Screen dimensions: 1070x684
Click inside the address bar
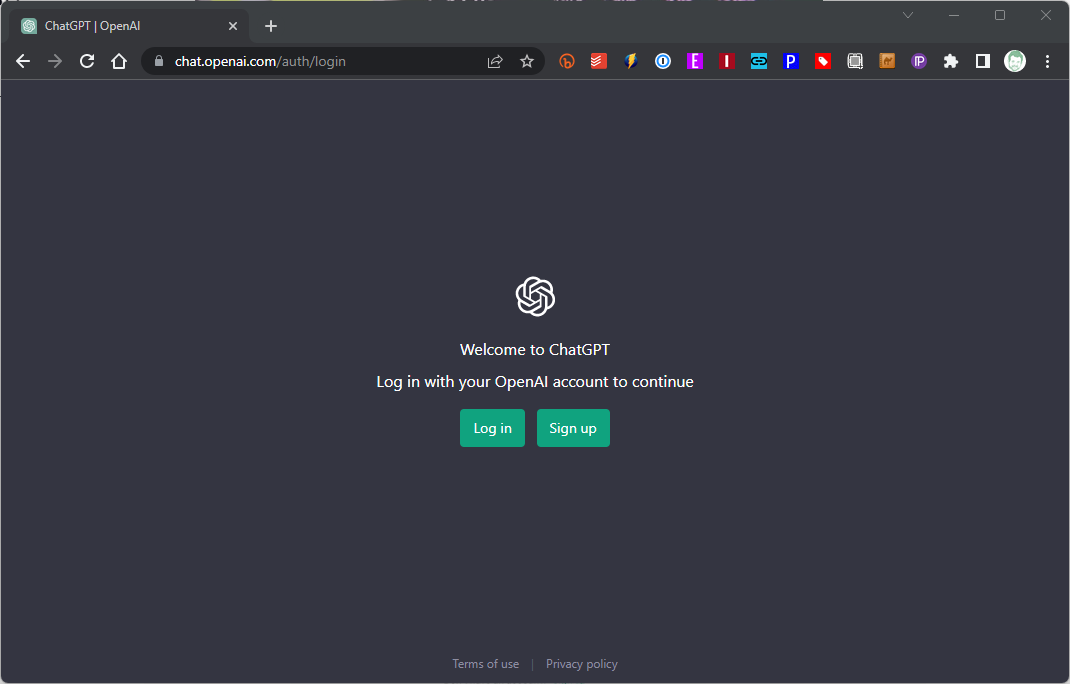pyautogui.click(x=300, y=61)
